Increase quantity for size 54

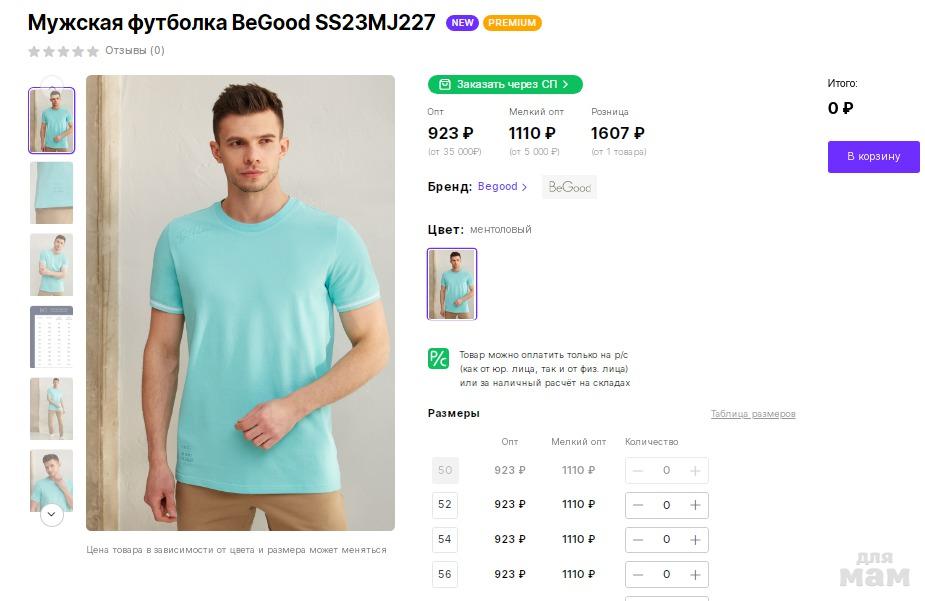695,539
